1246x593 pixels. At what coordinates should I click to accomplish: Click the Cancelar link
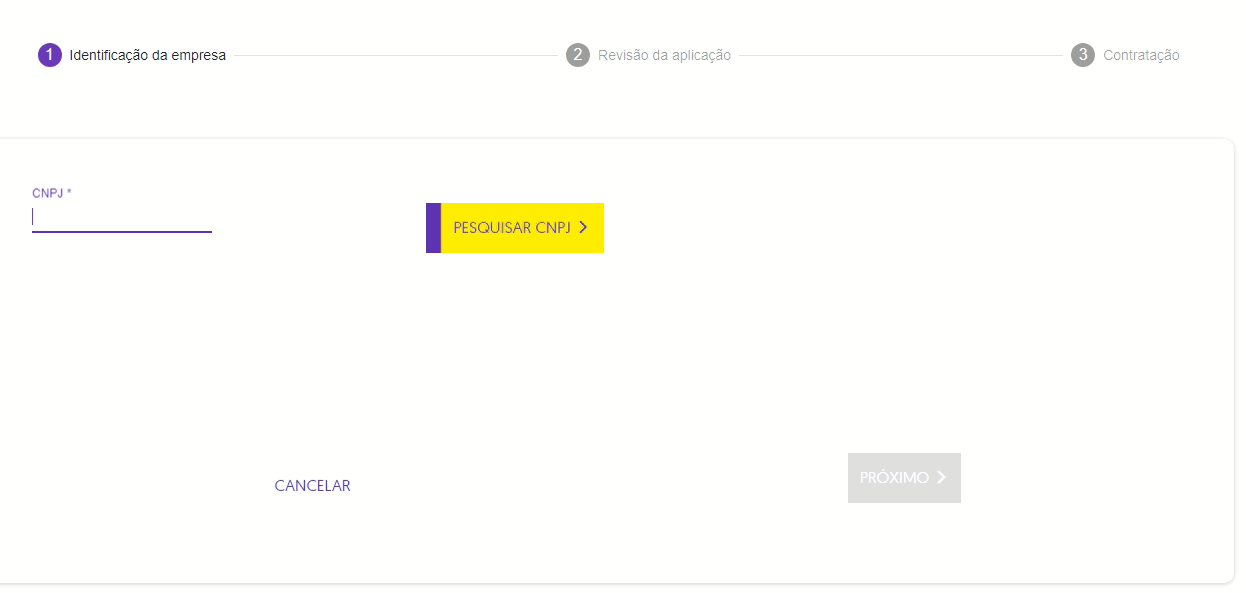tap(312, 486)
